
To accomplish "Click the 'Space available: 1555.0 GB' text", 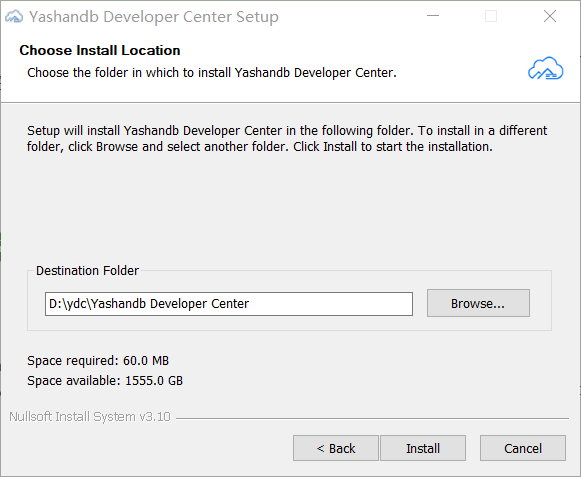I will click(x=105, y=381).
